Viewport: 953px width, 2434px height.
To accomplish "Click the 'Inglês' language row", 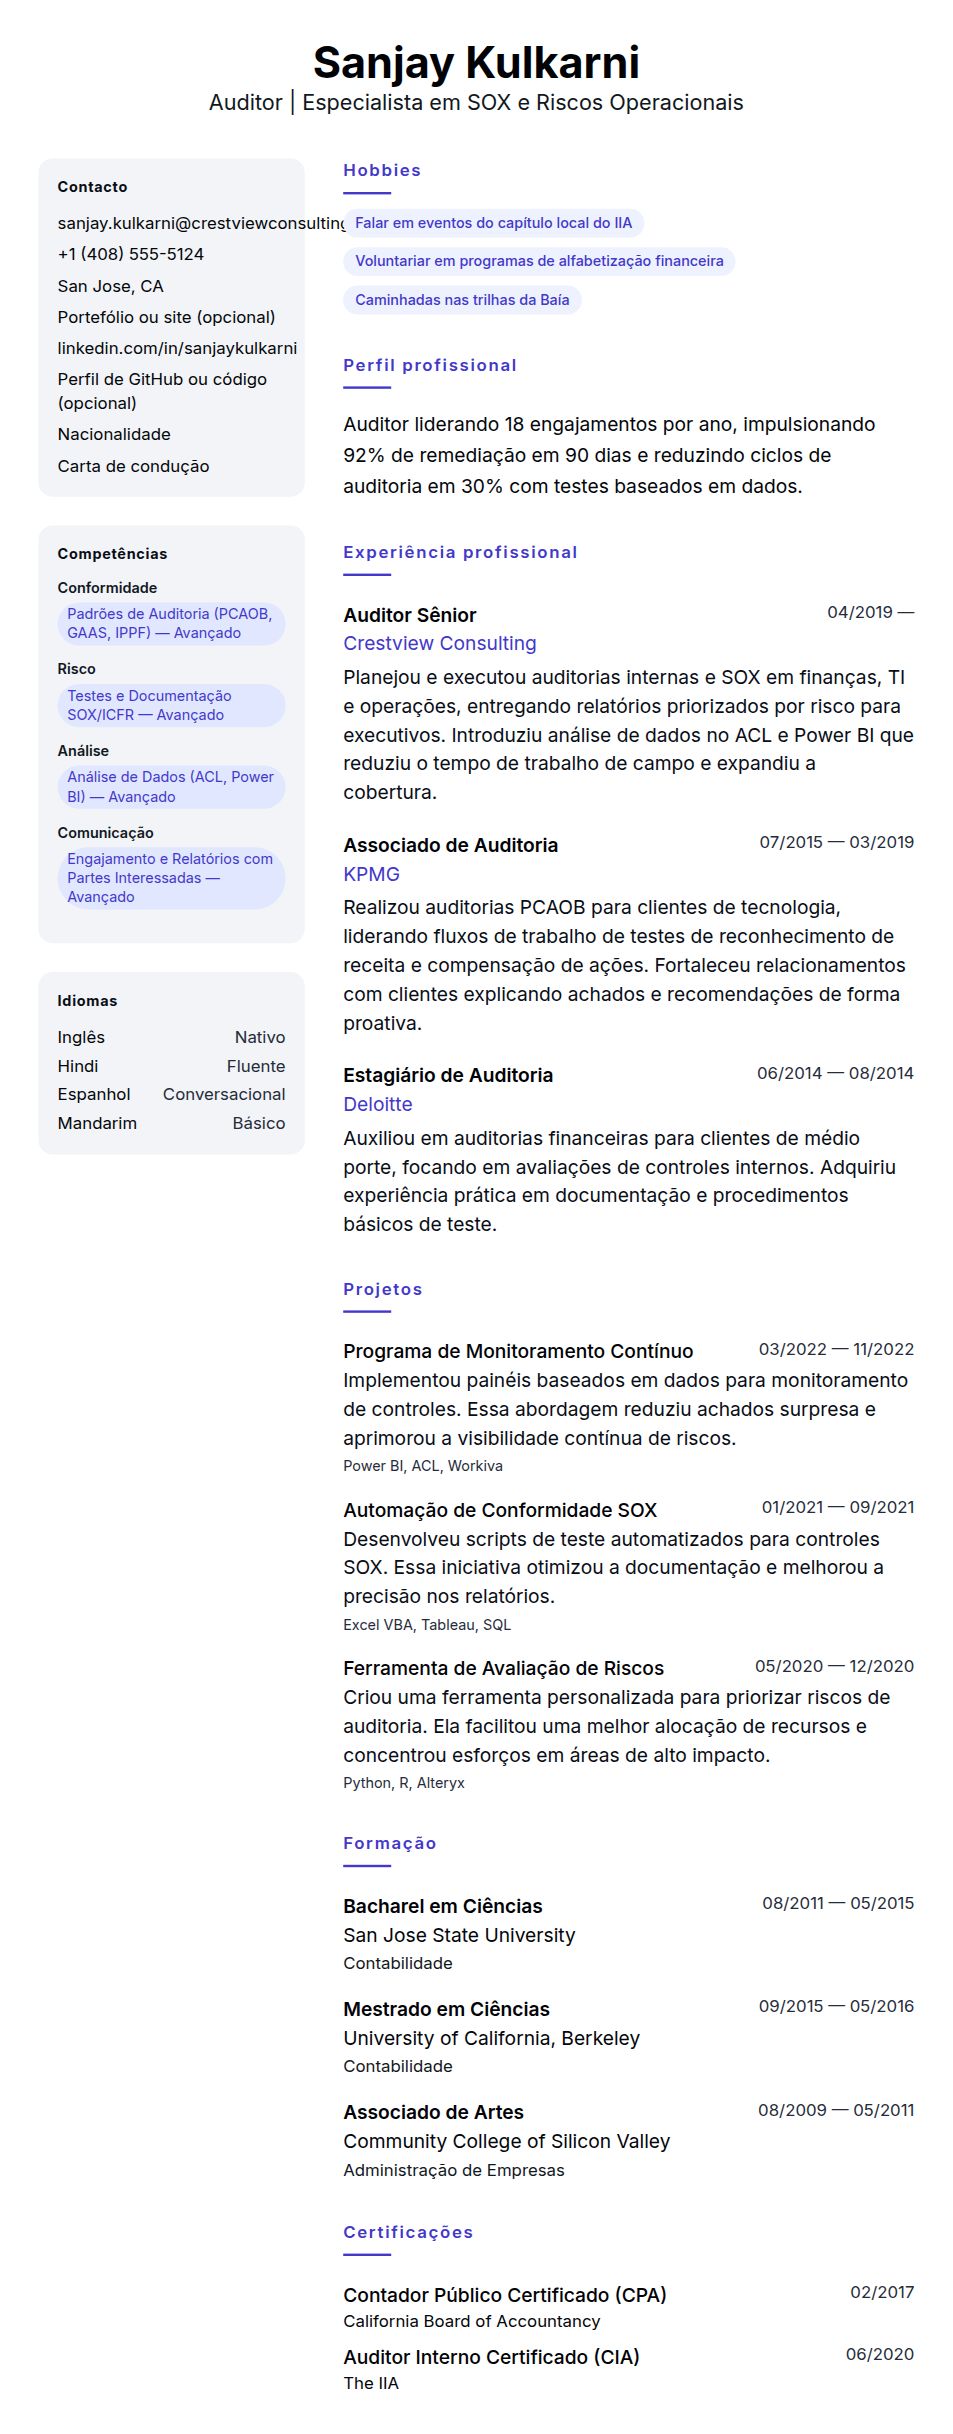I will click(171, 1037).
